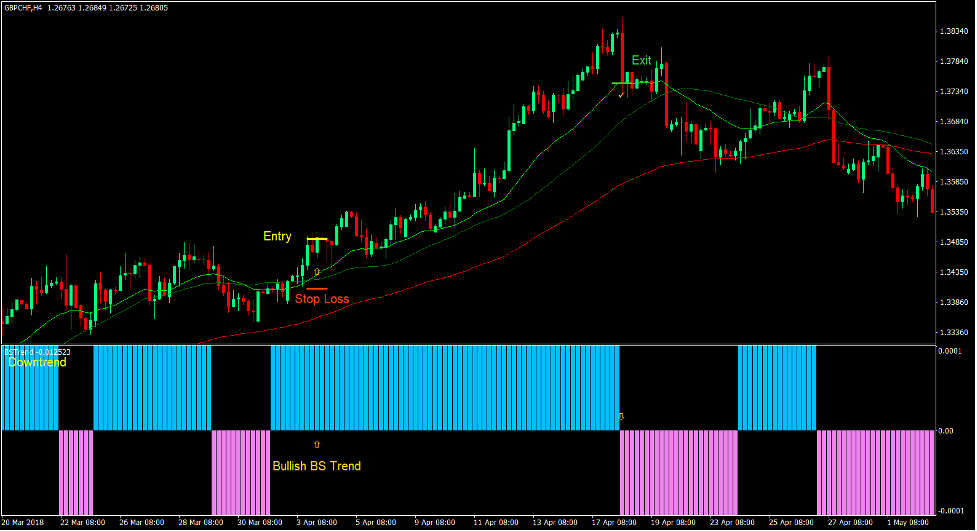Click the yellow "Downtrend" label
The image size is (977, 531).
tap(37, 362)
